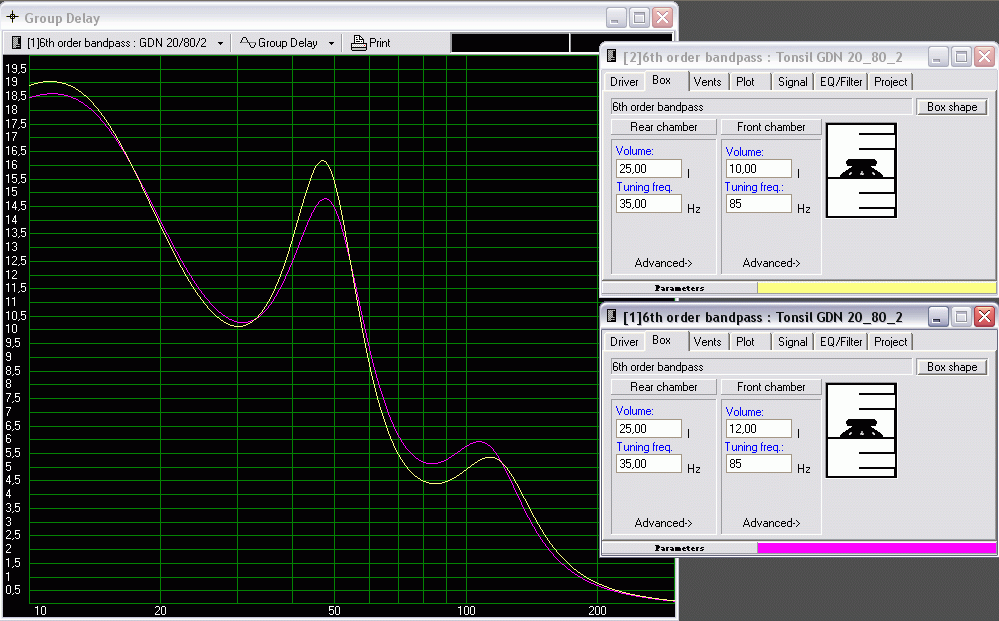The width and height of the screenshot is (999, 621).
Task: Open the EQ/Filter tab in window [1]
Action: click(x=841, y=342)
